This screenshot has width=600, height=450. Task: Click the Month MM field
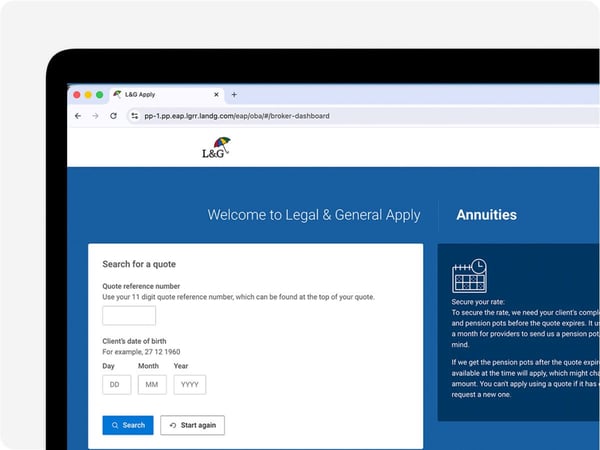point(152,385)
